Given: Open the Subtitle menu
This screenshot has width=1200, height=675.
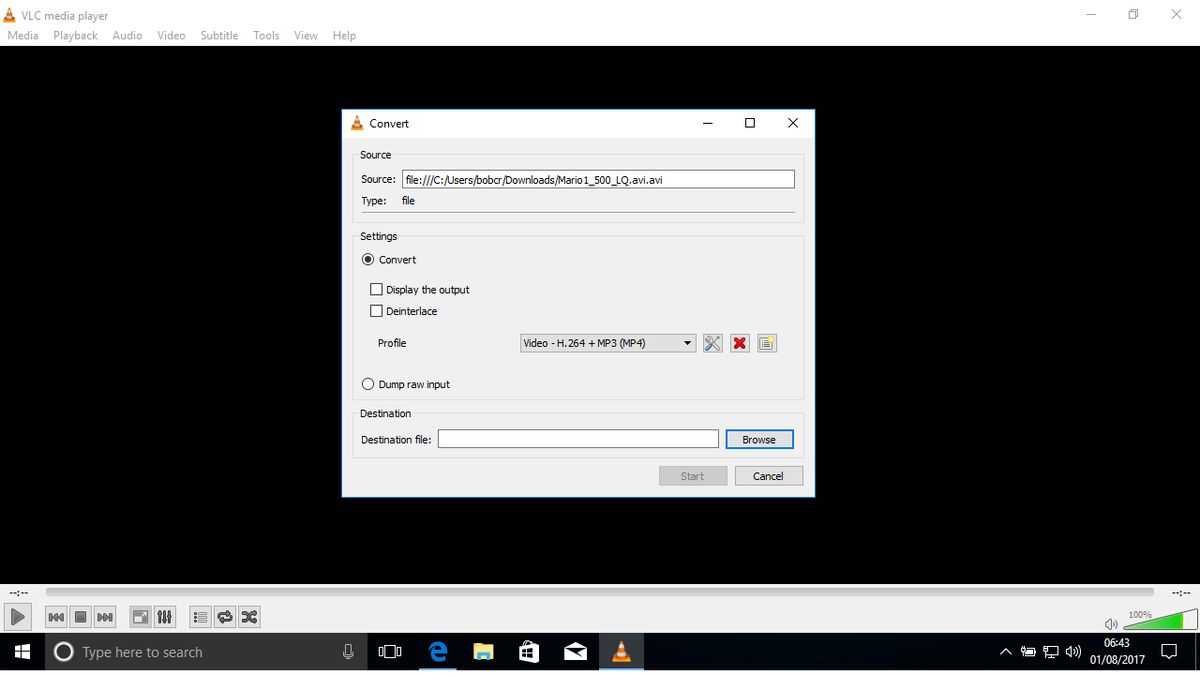Looking at the screenshot, I should (x=218, y=35).
